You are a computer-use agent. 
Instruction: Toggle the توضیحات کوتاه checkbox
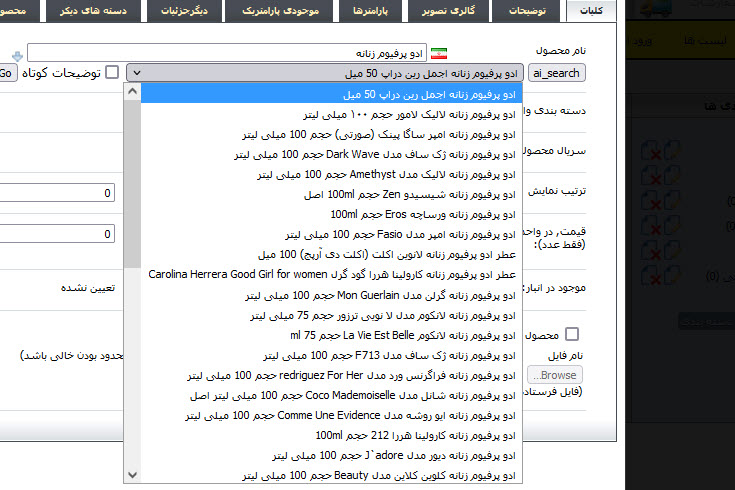tap(112, 72)
